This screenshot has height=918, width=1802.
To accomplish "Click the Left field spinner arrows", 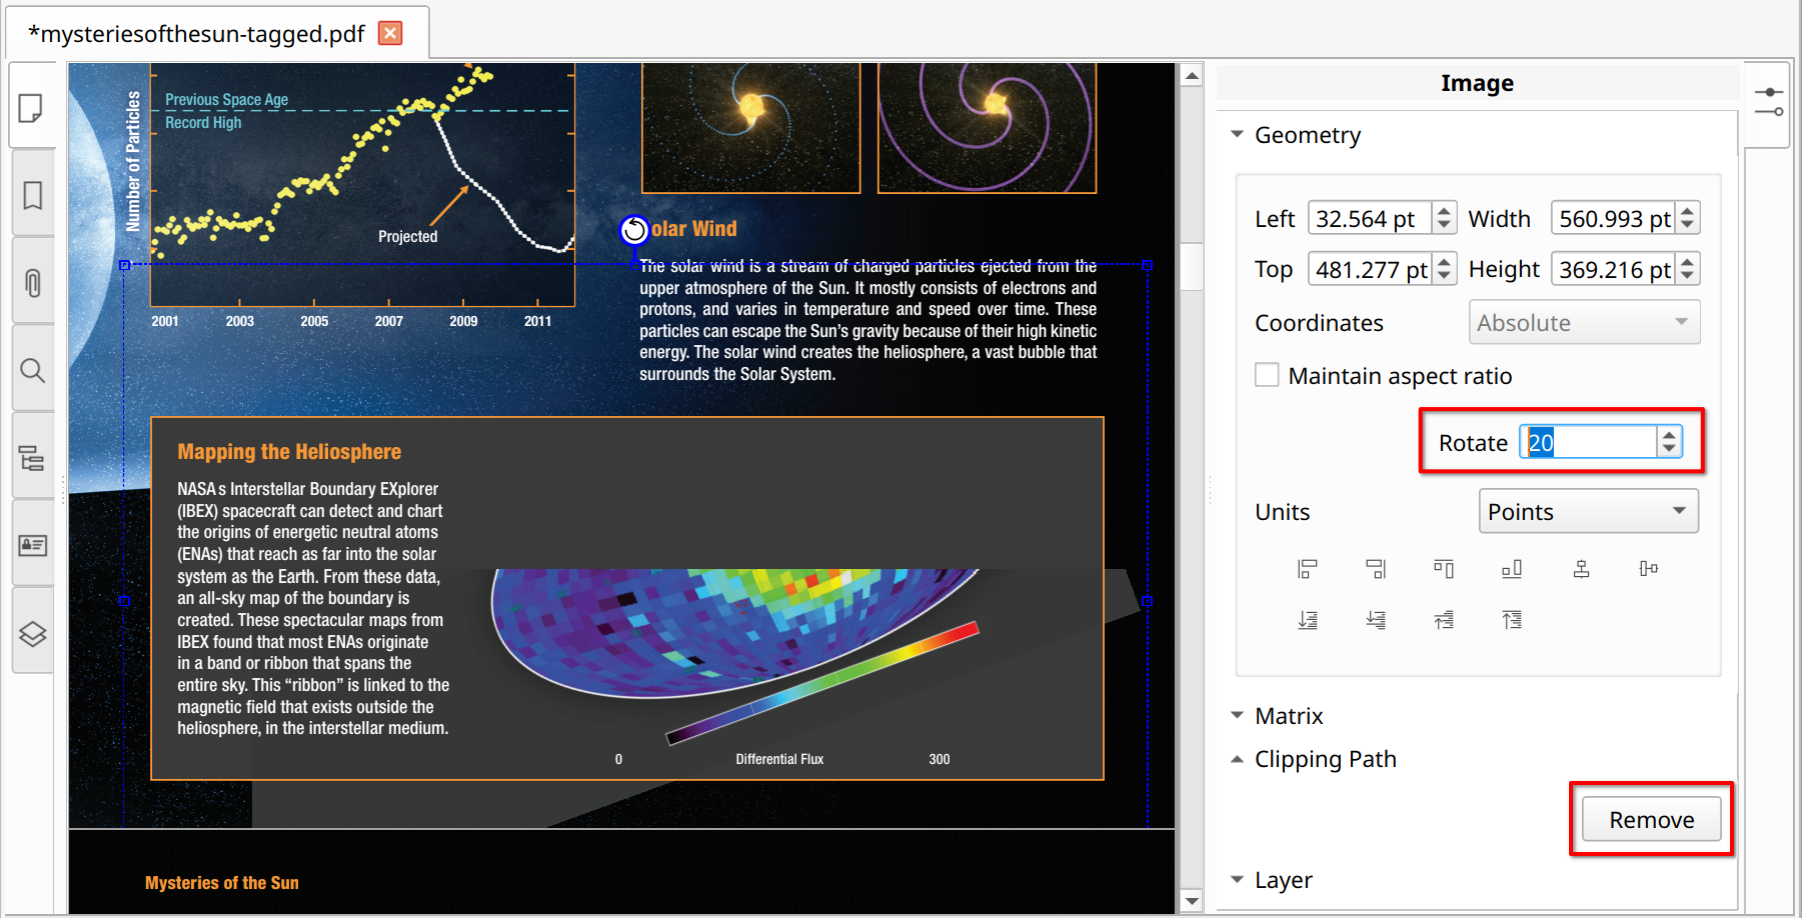I will (x=1444, y=218).
